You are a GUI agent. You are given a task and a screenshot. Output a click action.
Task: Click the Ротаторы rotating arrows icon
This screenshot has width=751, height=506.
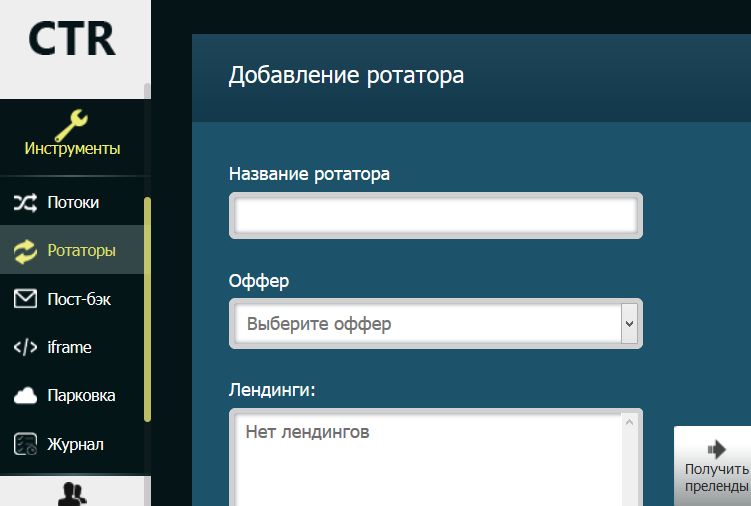[x=25, y=251]
